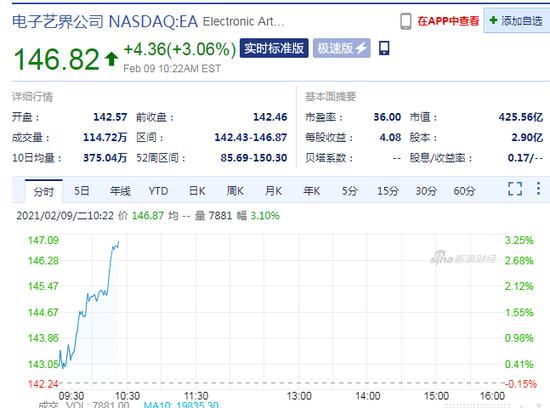Click the 添加自选 button

pos(517,20)
